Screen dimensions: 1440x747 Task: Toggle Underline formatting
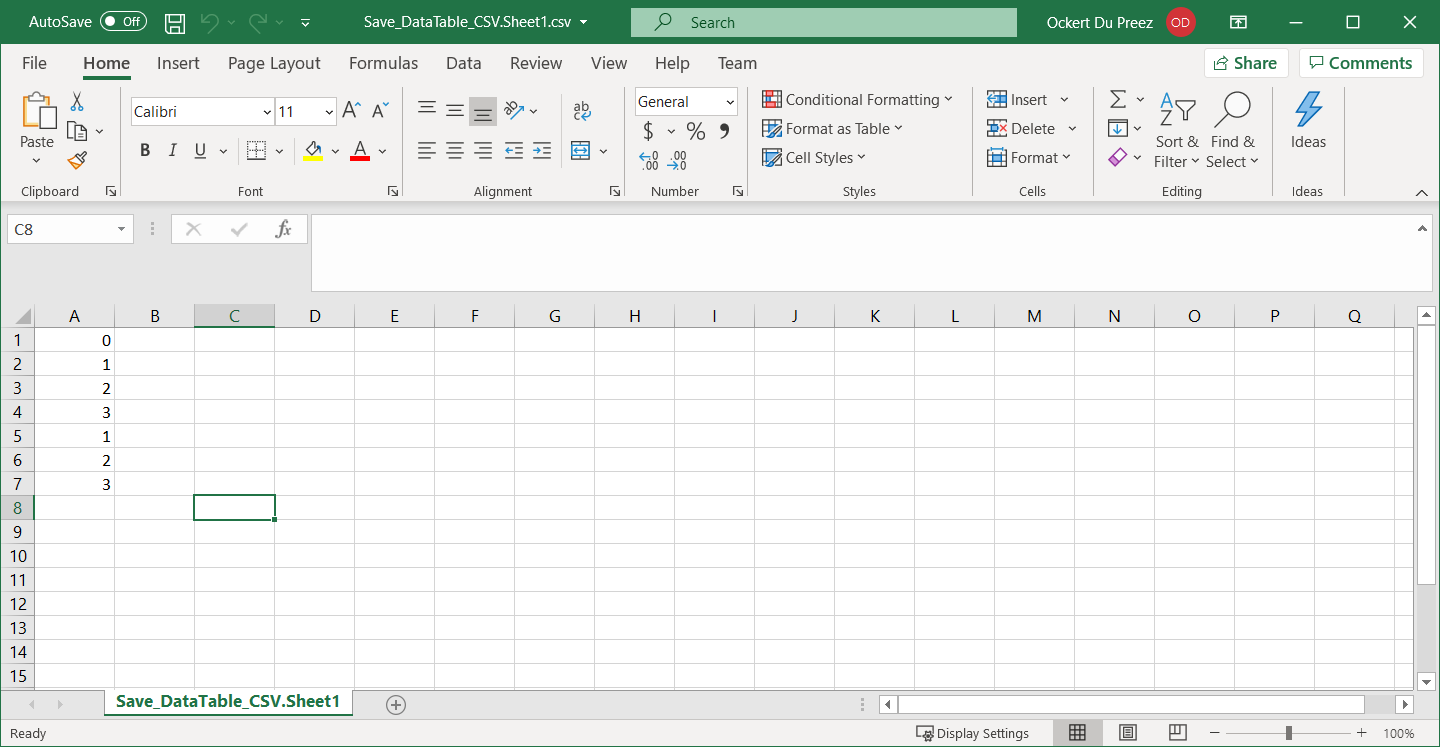coord(199,151)
